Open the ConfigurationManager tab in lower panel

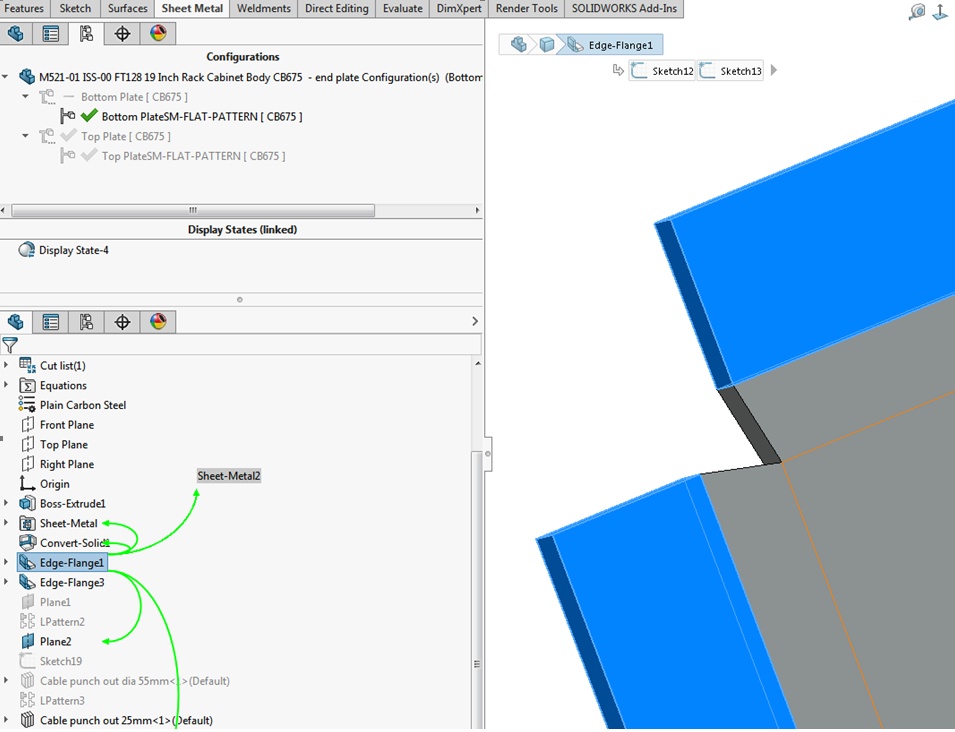coord(86,322)
